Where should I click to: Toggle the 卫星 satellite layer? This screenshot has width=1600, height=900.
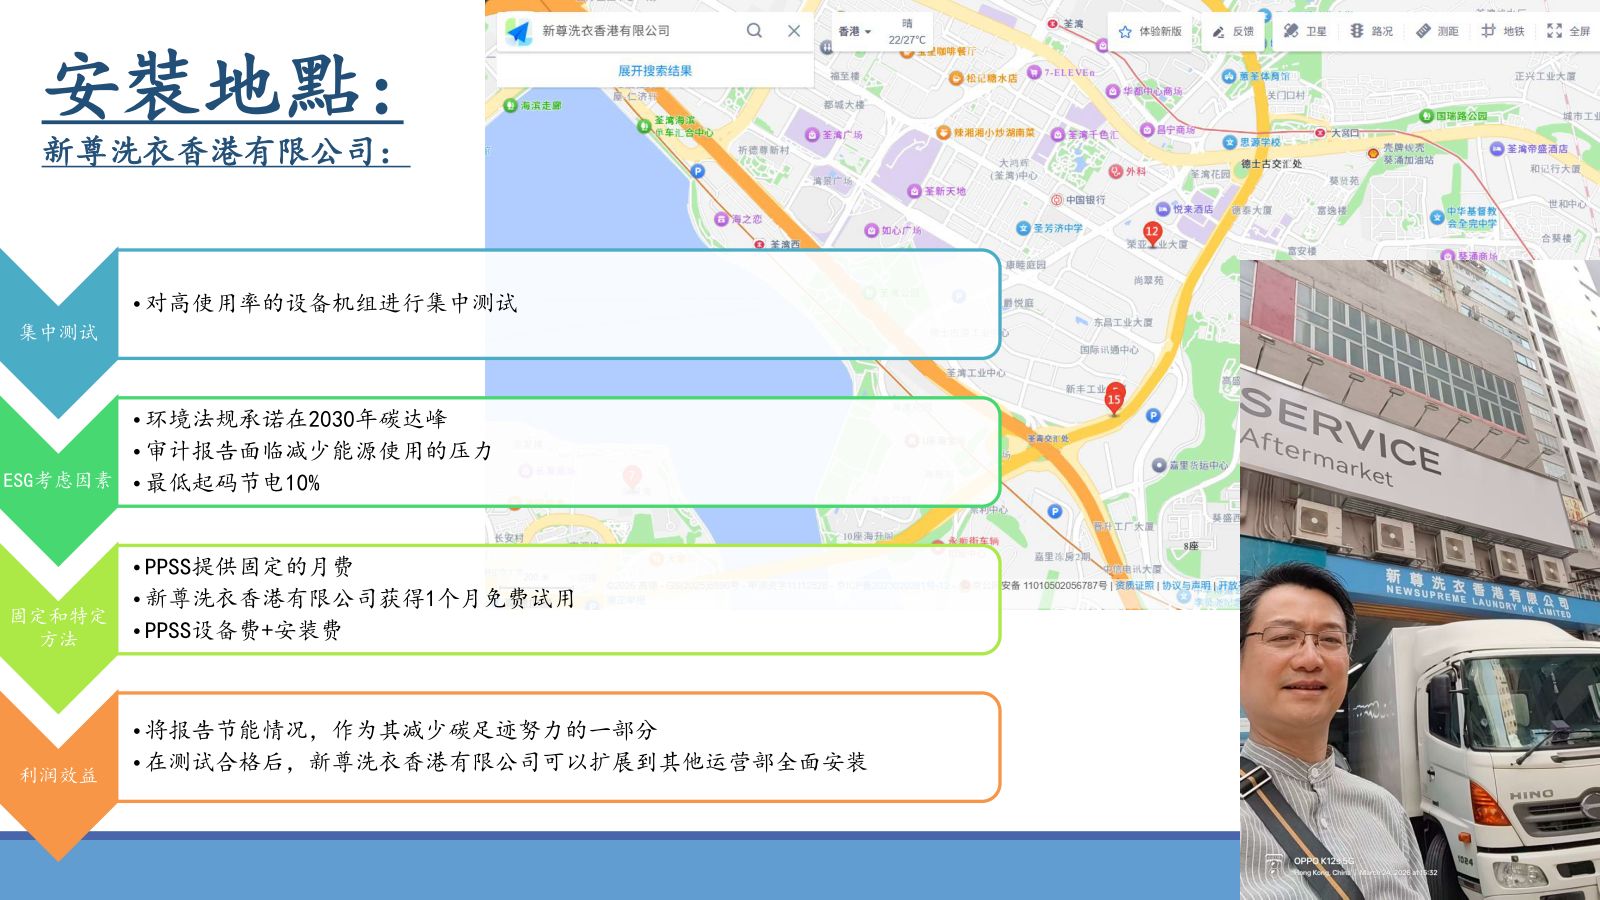(x=1305, y=31)
